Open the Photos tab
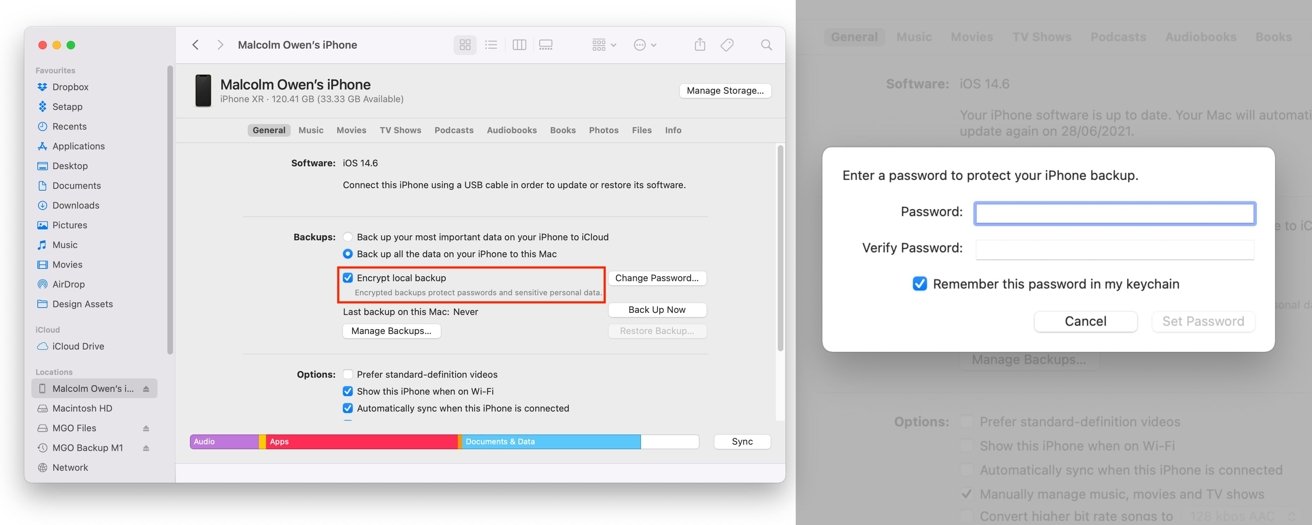 tap(603, 130)
